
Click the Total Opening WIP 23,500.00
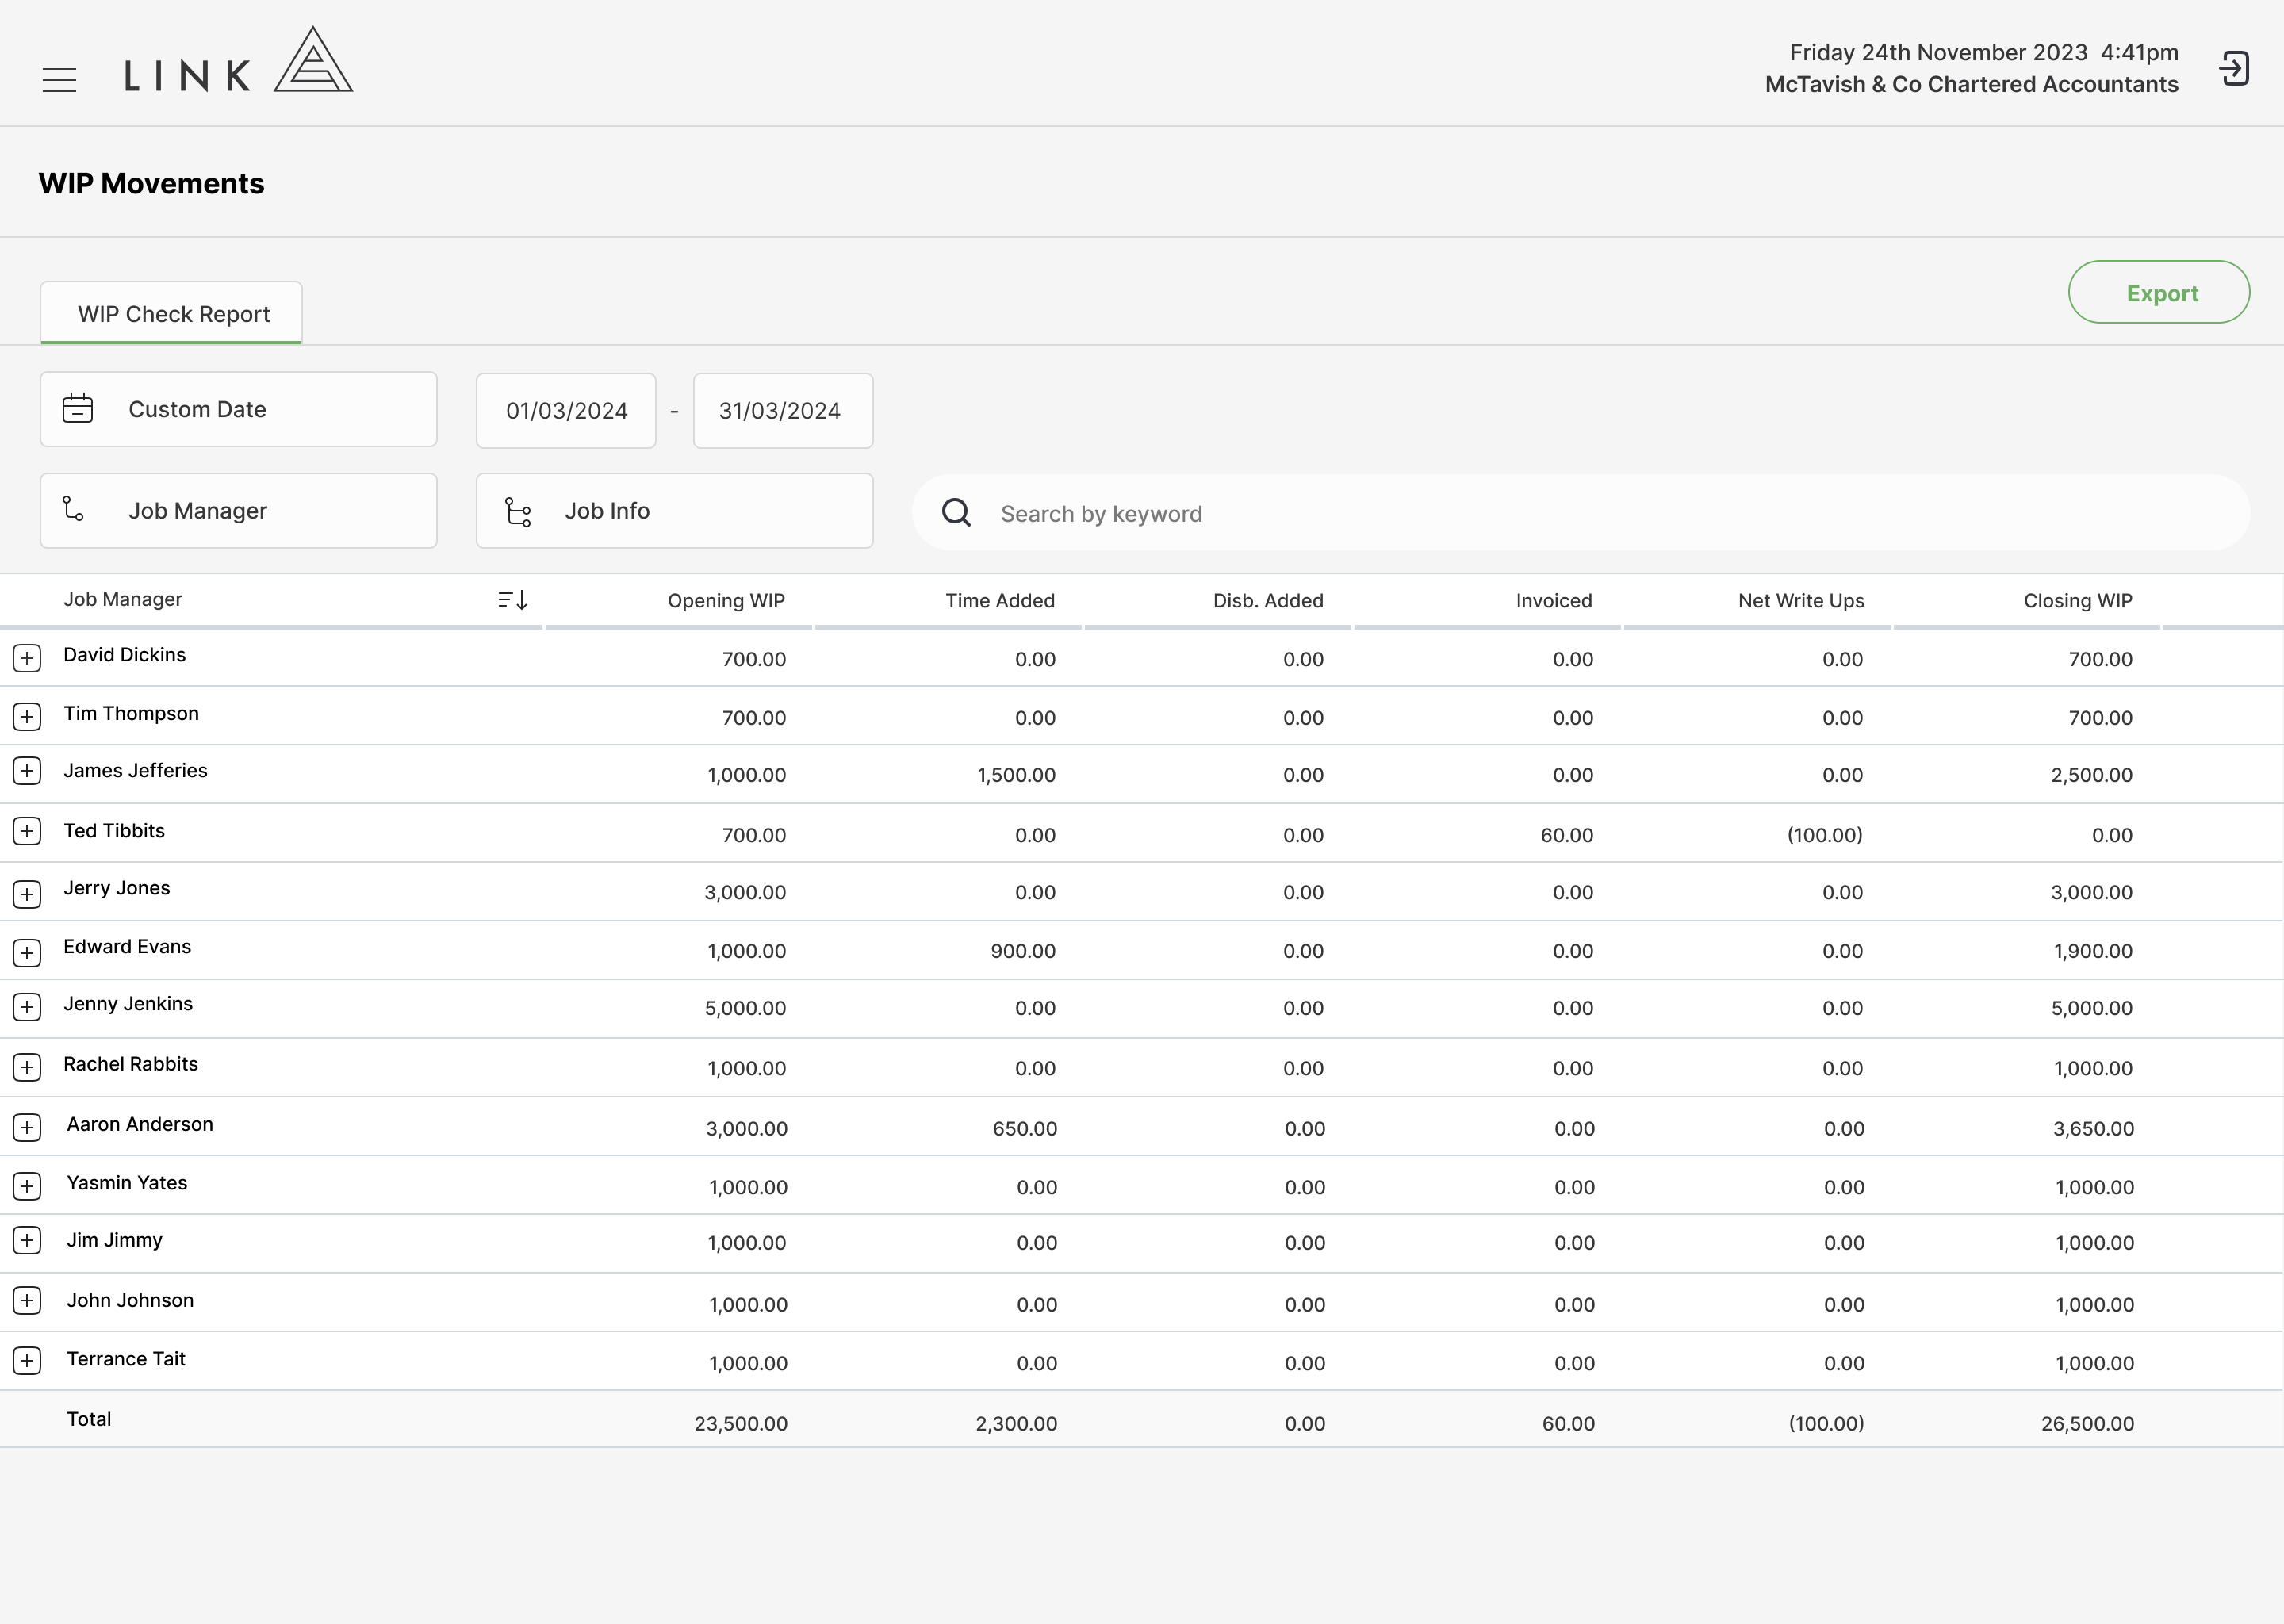(741, 1423)
